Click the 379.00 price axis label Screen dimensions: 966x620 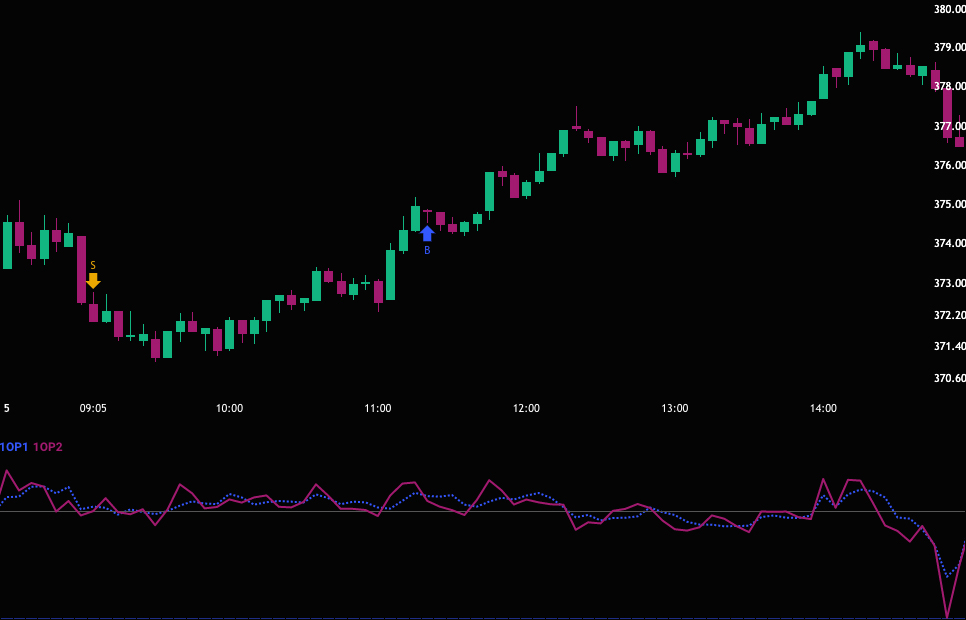(950, 47)
